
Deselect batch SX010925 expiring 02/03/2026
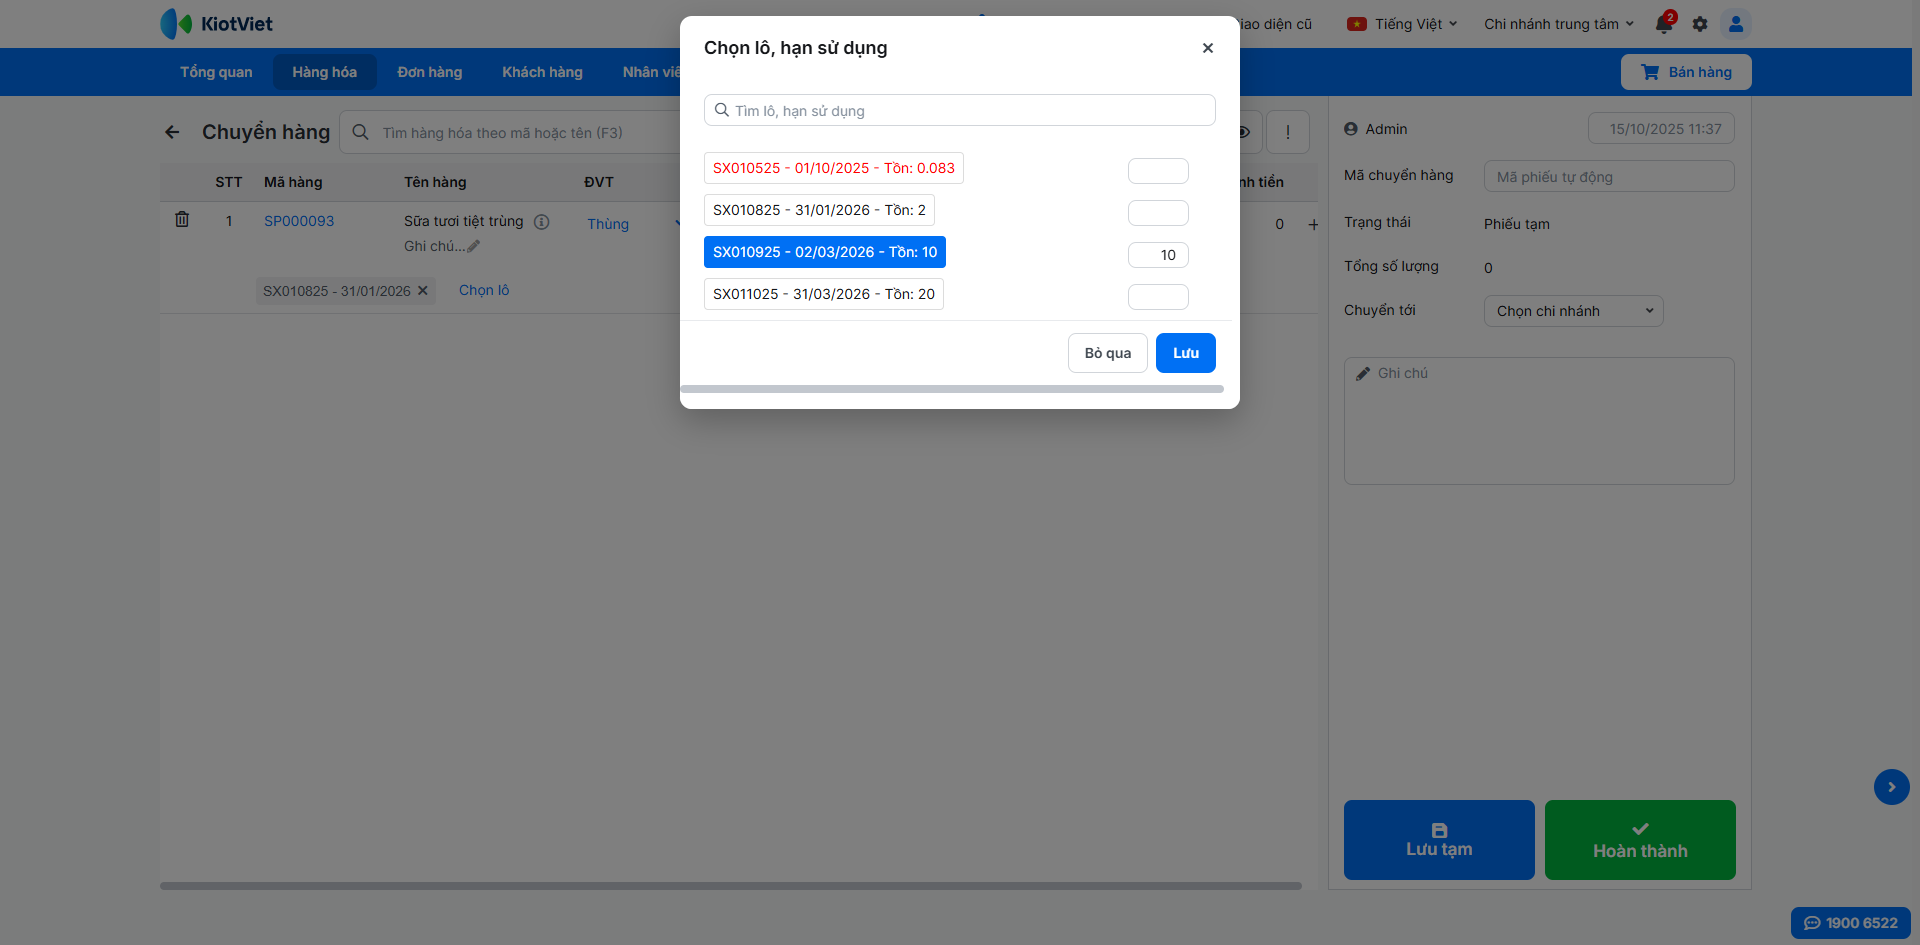(x=825, y=252)
